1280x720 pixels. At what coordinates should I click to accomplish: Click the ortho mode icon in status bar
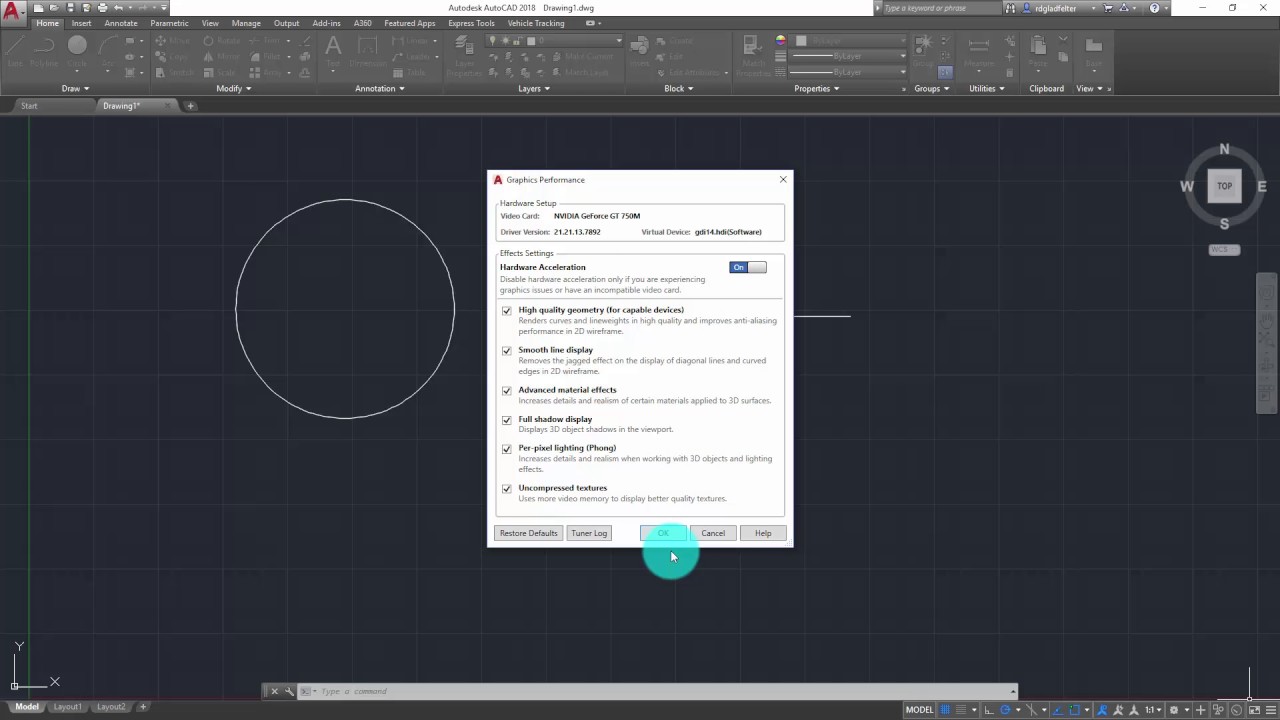[988, 710]
